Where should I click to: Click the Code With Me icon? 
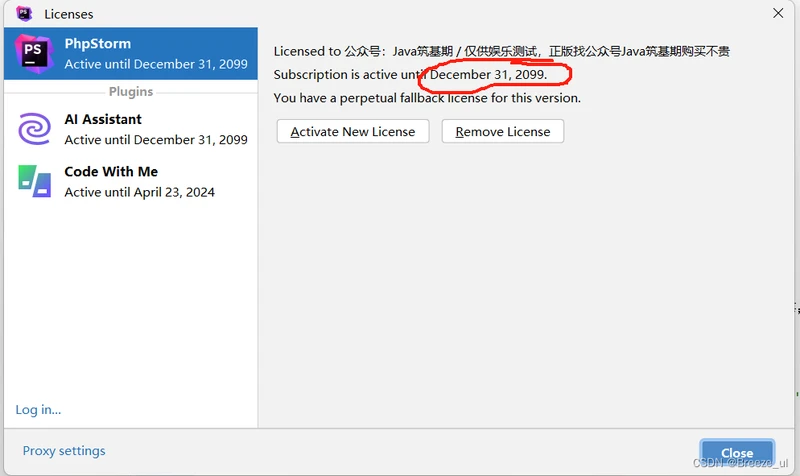point(34,181)
